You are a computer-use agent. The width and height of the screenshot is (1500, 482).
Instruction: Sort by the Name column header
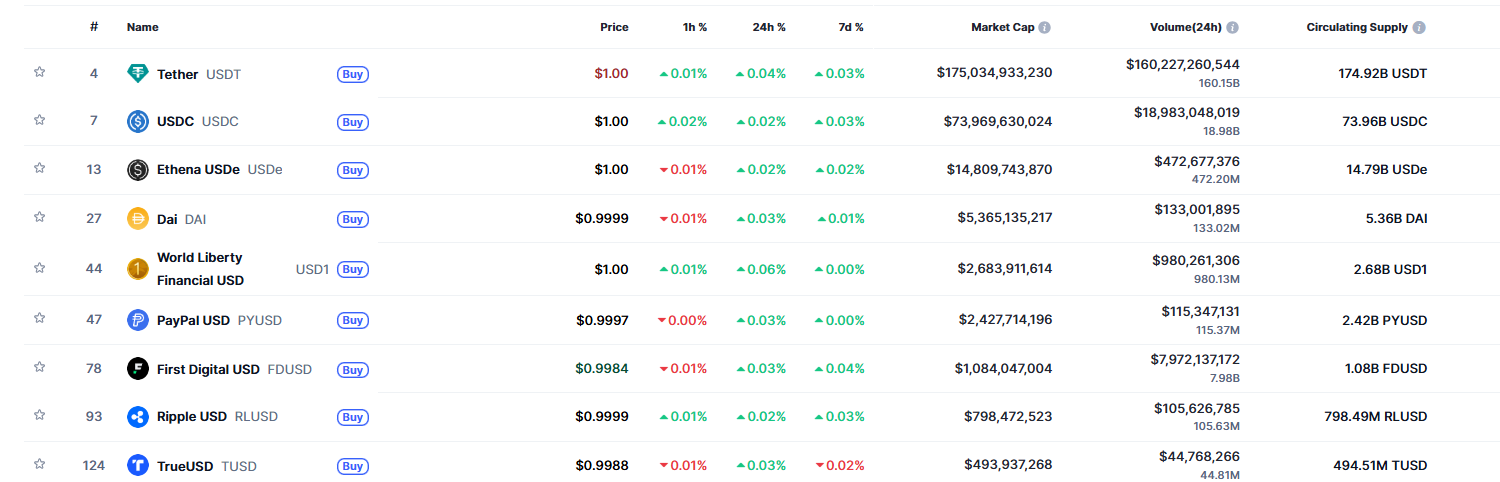[142, 27]
